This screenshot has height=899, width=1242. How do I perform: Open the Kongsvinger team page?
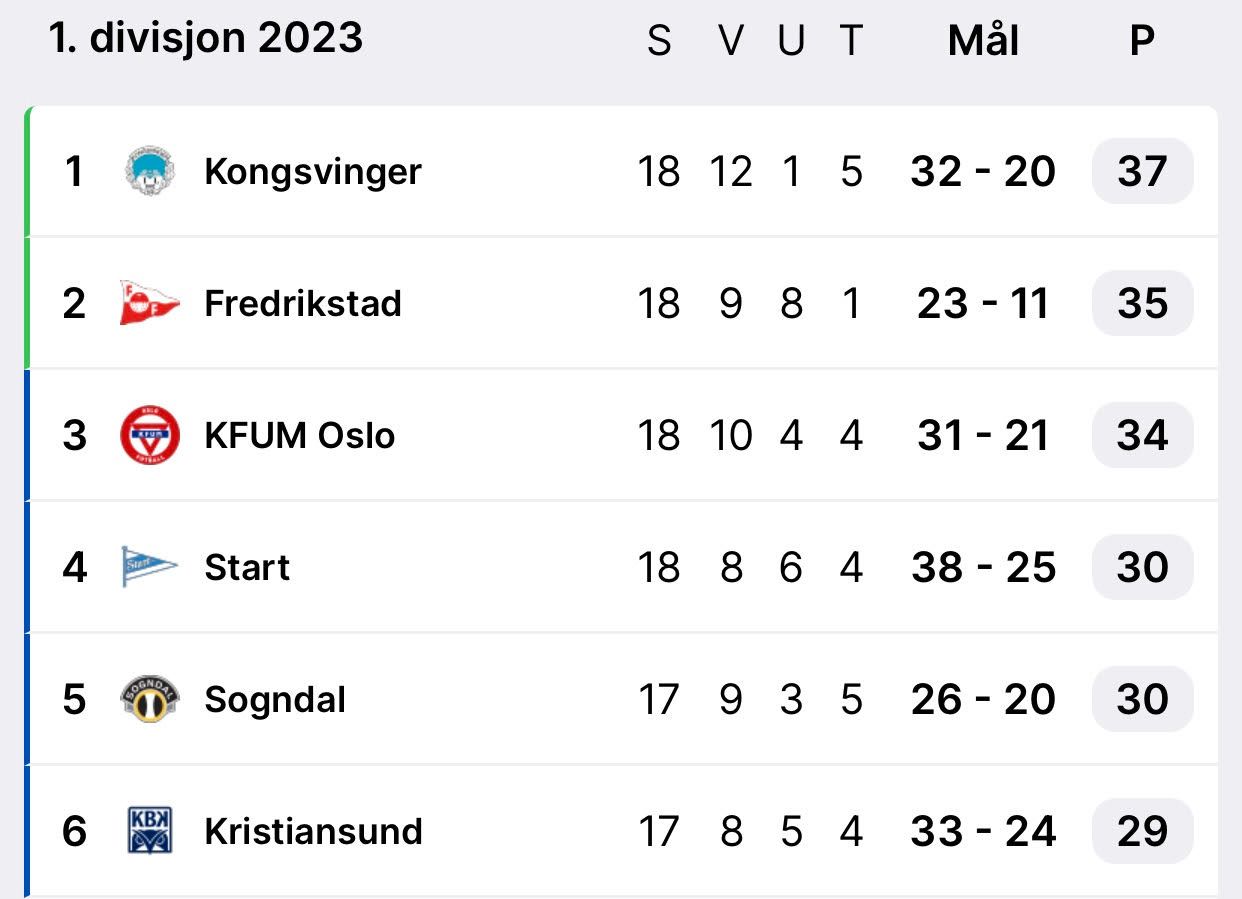point(313,171)
